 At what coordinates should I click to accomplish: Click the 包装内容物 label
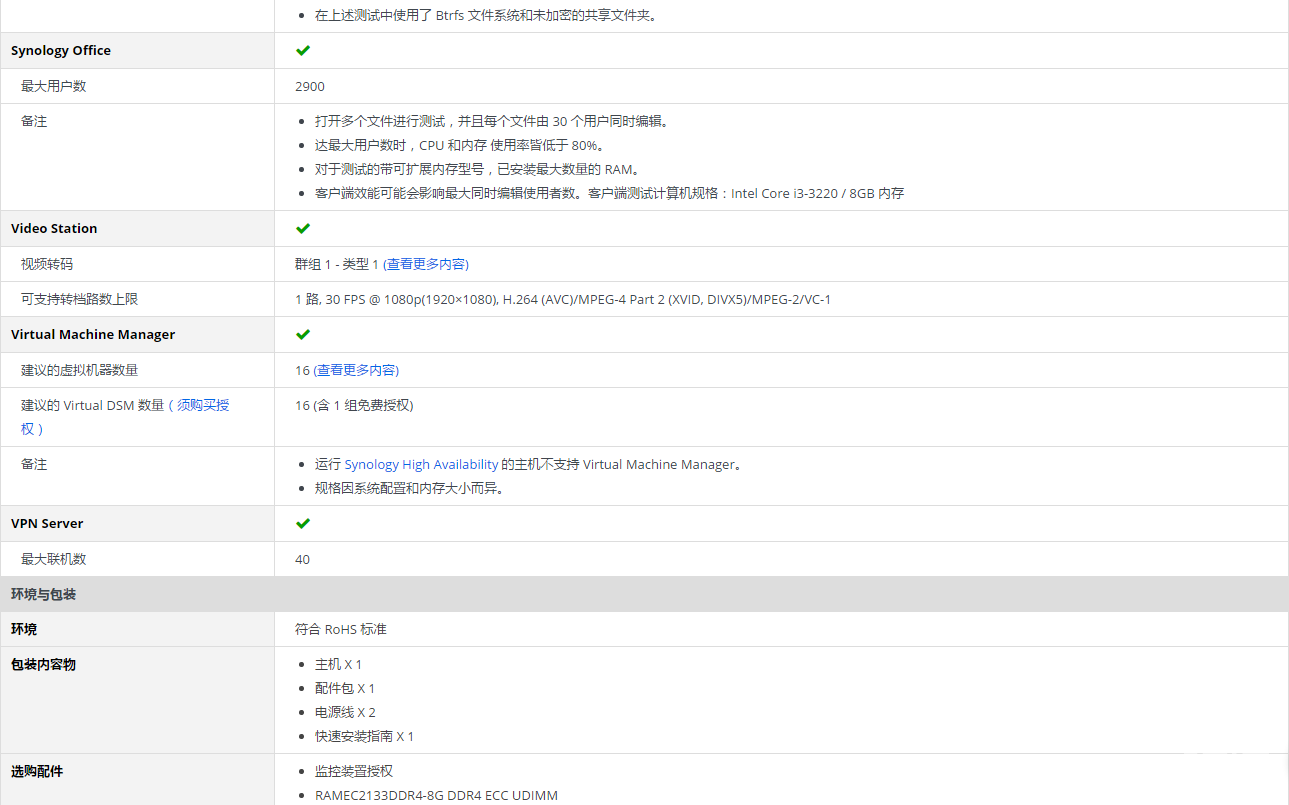(x=44, y=664)
